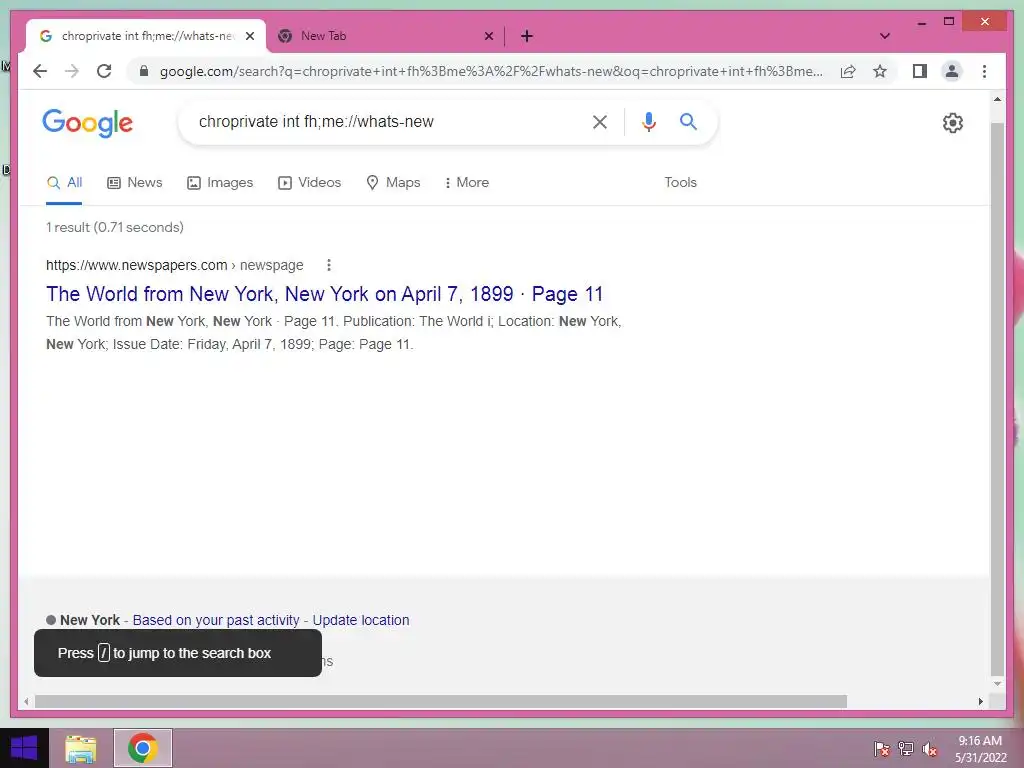Screen dimensions: 1024x768
Task: View site information via lock icon
Action: click(144, 71)
